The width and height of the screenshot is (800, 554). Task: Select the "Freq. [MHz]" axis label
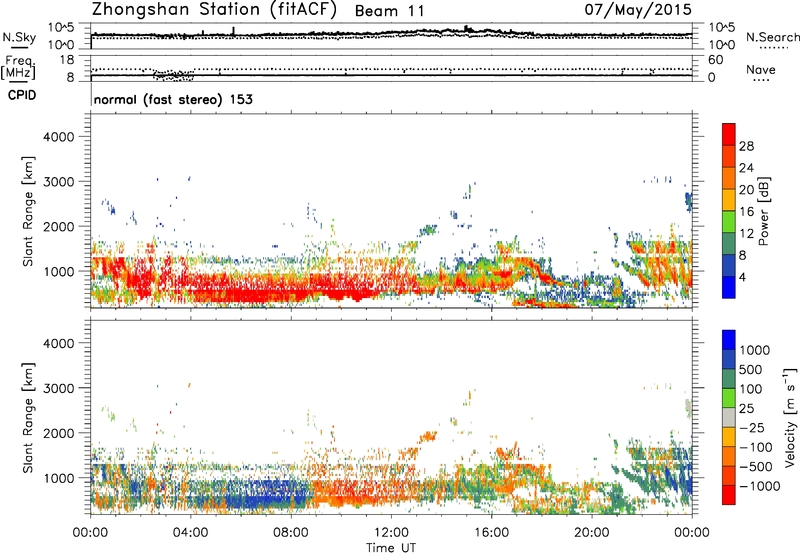tap(18, 67)
